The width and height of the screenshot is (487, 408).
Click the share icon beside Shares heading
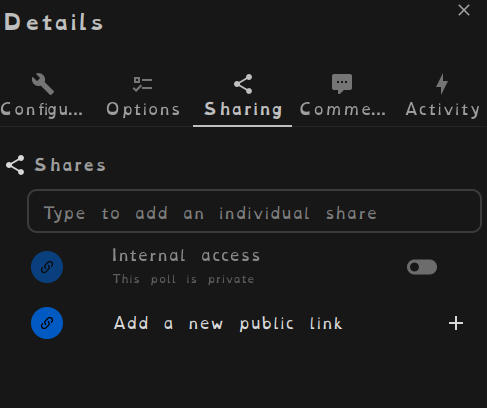(x=15, y=165)
